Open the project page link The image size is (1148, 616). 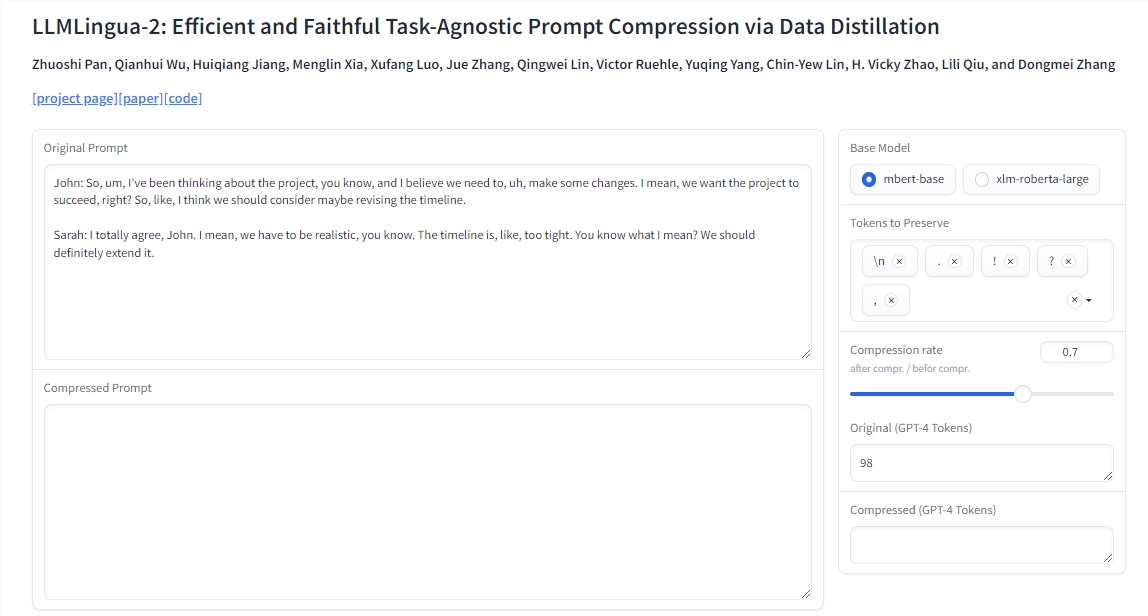click(x=75, y=98)
